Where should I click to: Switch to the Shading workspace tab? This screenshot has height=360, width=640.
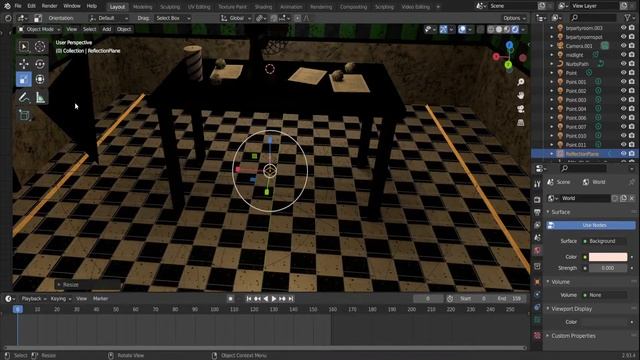[x=263, y=7]
